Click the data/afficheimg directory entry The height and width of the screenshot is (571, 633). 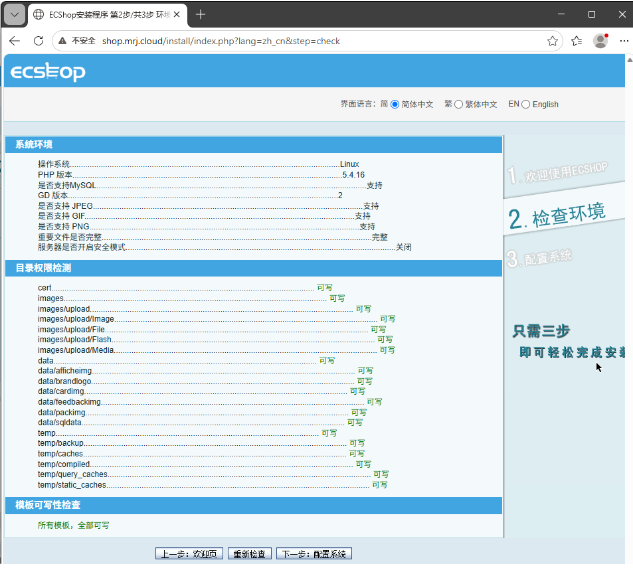(65, 371)
